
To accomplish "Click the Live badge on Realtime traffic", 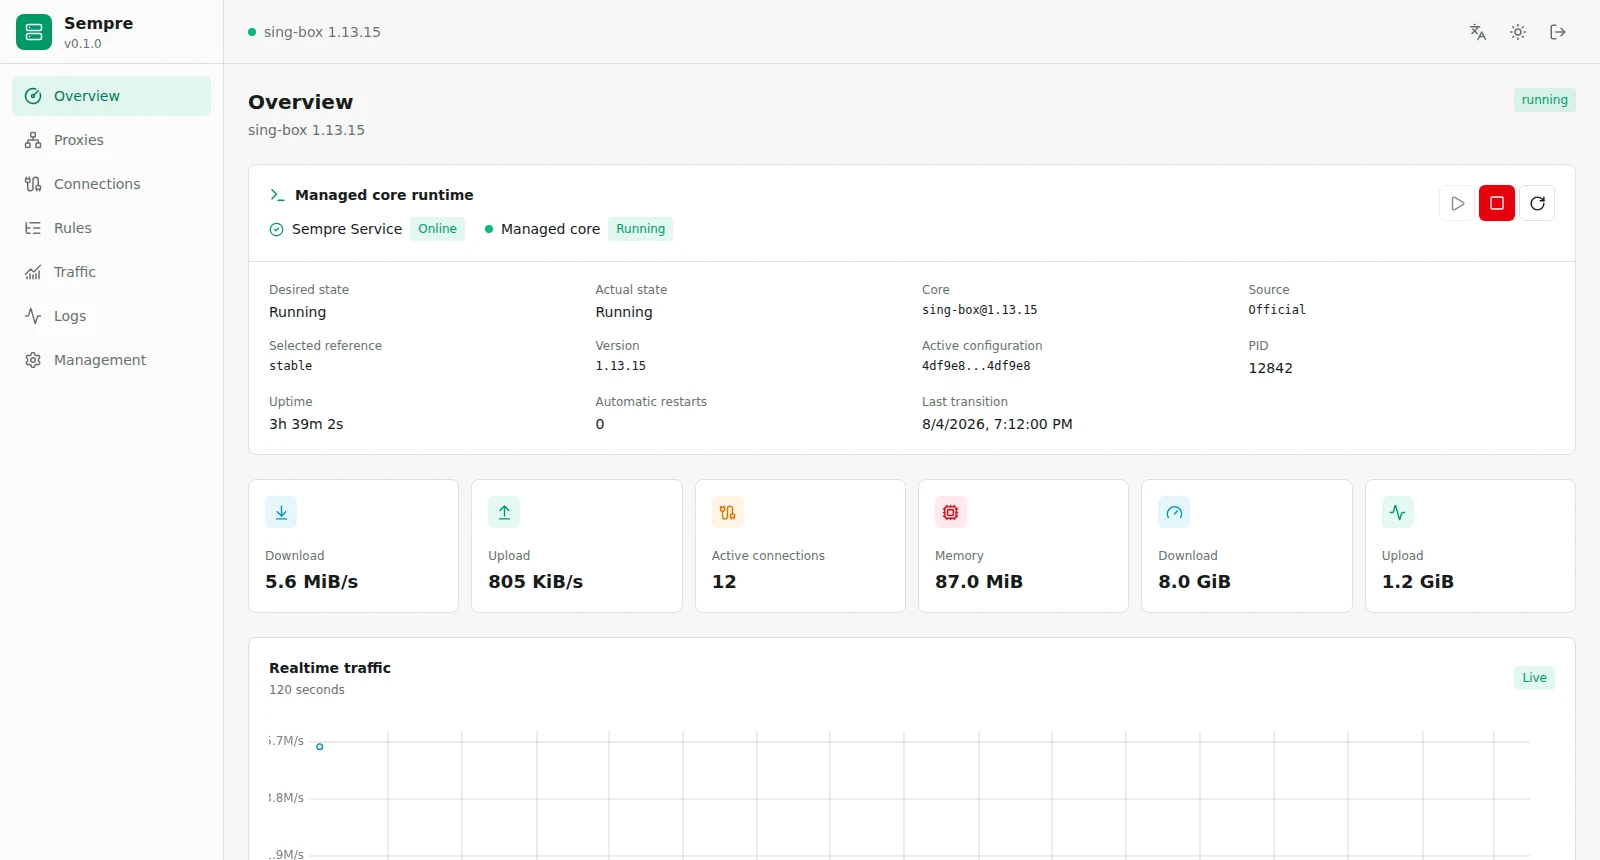I will (1534, 678).
